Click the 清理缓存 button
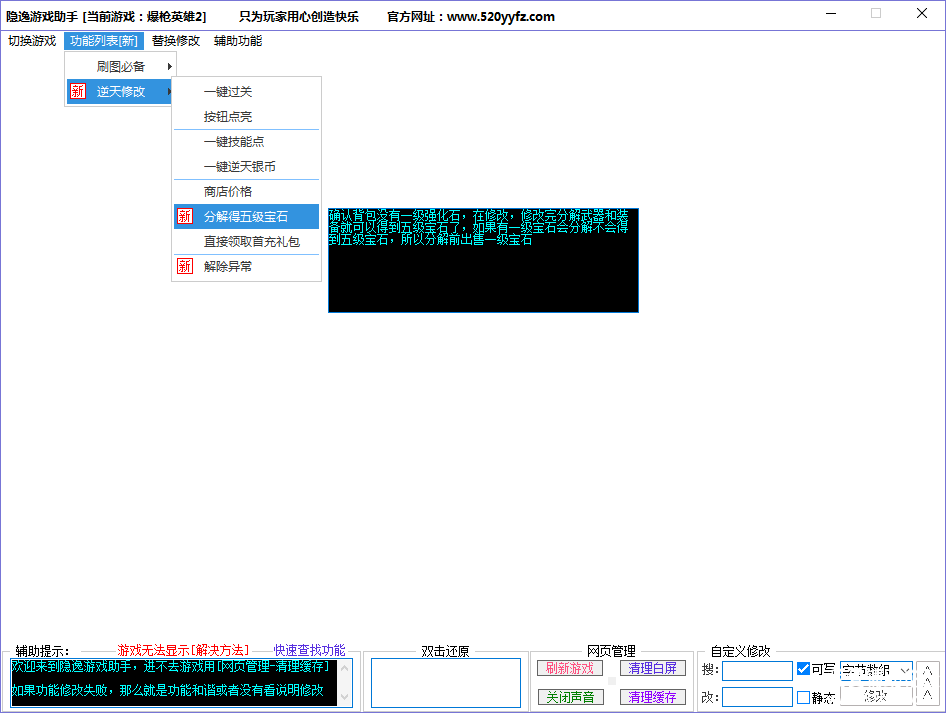 [x=653, y=697]
